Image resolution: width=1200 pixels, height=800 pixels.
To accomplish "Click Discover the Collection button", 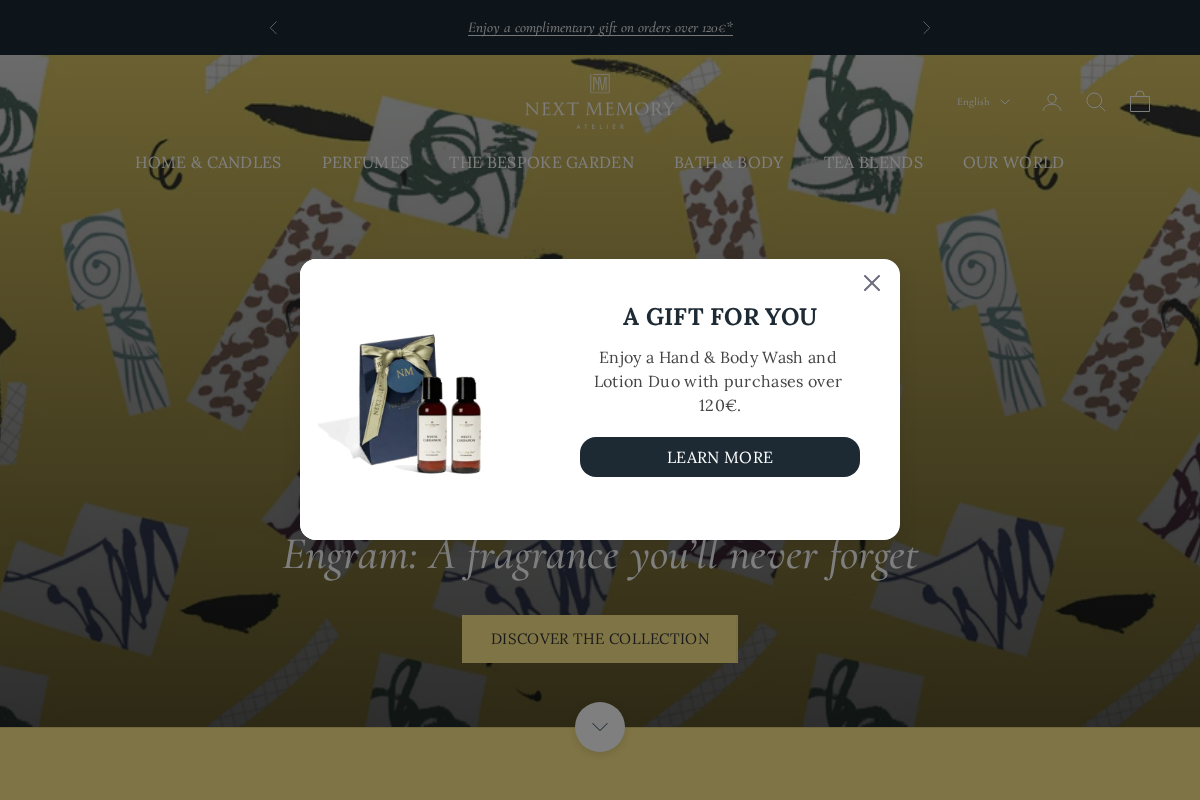I will coord(600,639).
